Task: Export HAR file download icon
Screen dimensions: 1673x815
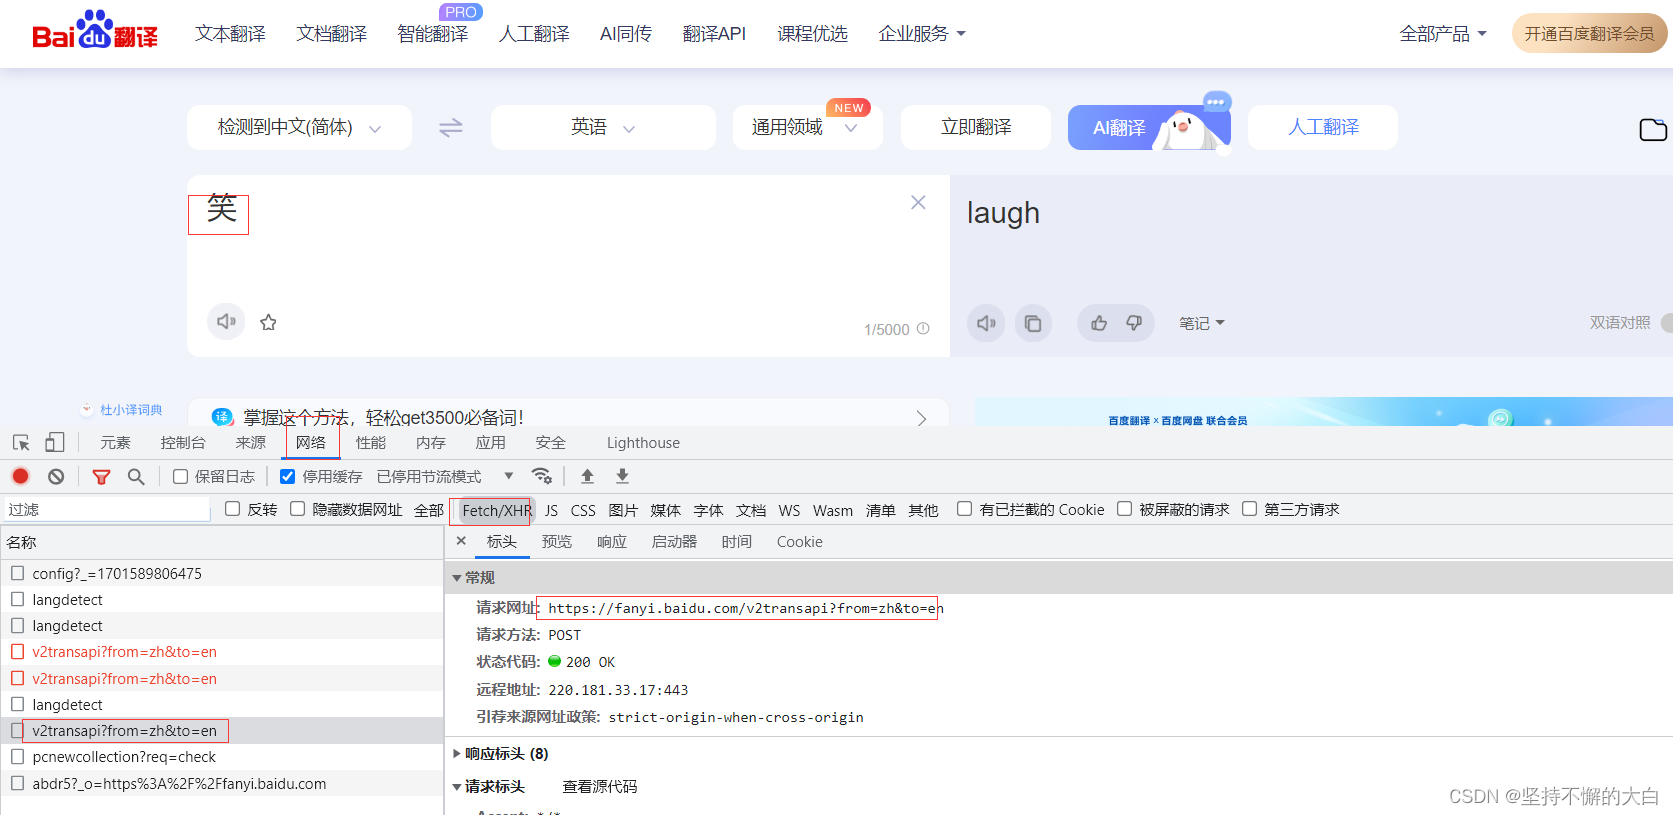Action: click(622, 476)
